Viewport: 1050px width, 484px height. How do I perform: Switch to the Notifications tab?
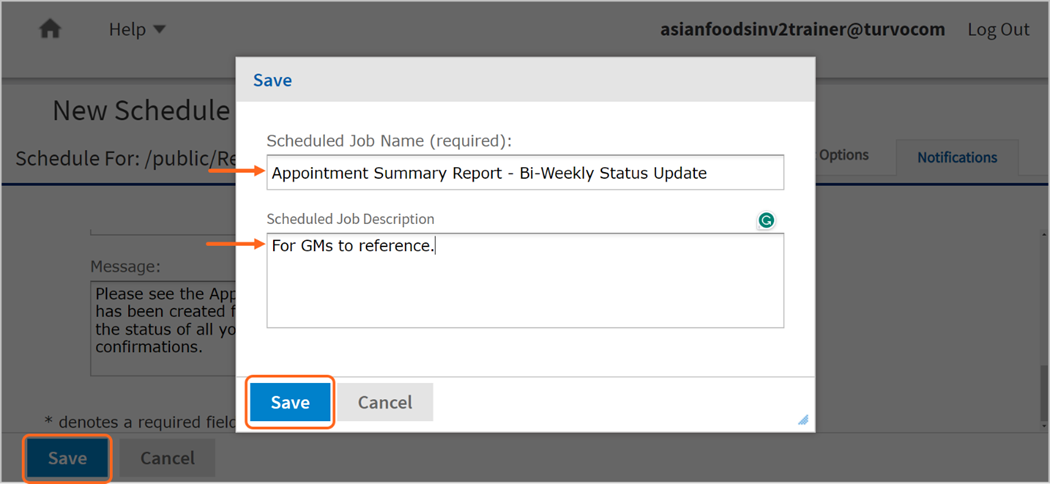(x=957, y=158)
